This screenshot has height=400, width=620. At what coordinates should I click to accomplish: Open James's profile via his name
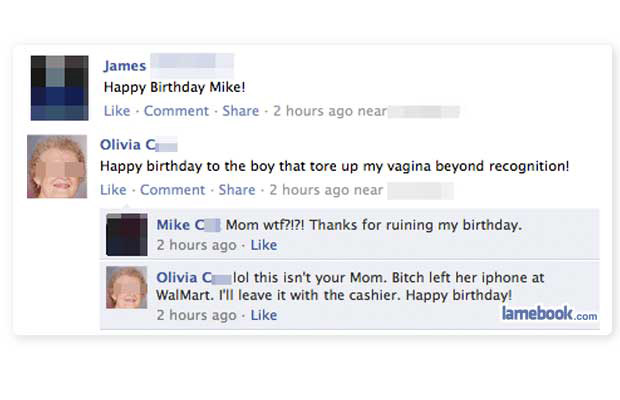[x=125, y=66]
